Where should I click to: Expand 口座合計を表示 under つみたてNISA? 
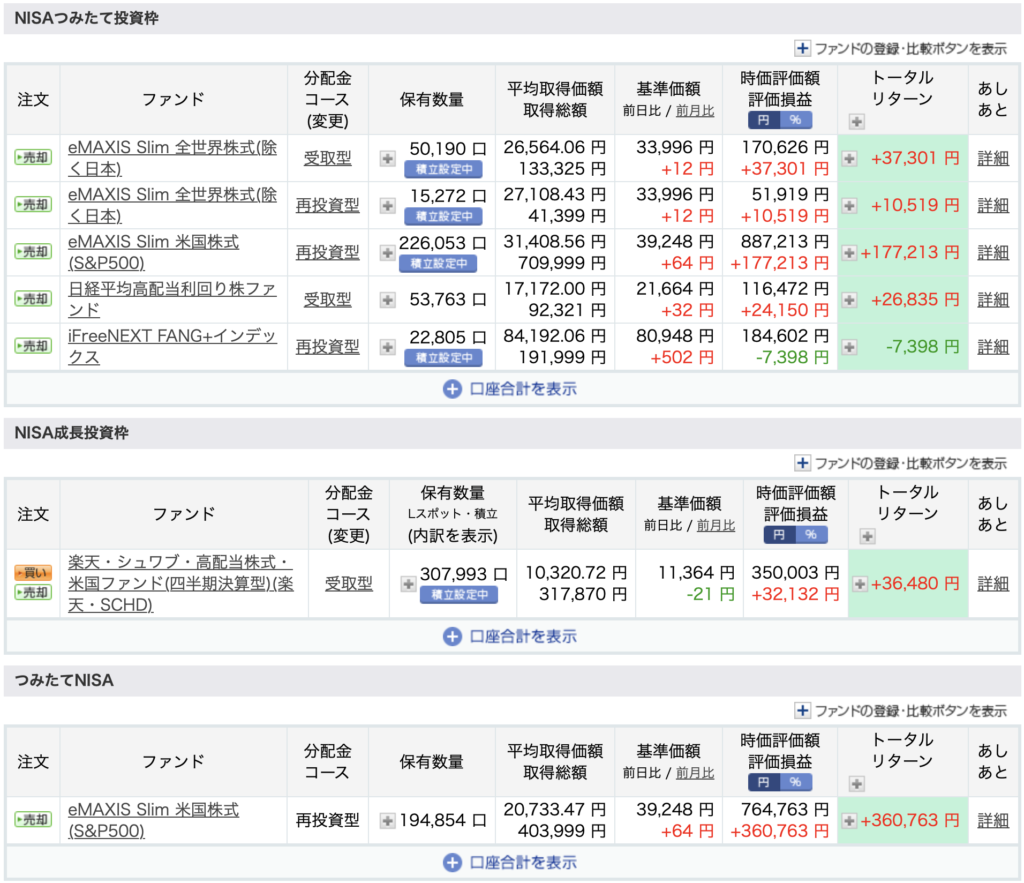point(510,863)
